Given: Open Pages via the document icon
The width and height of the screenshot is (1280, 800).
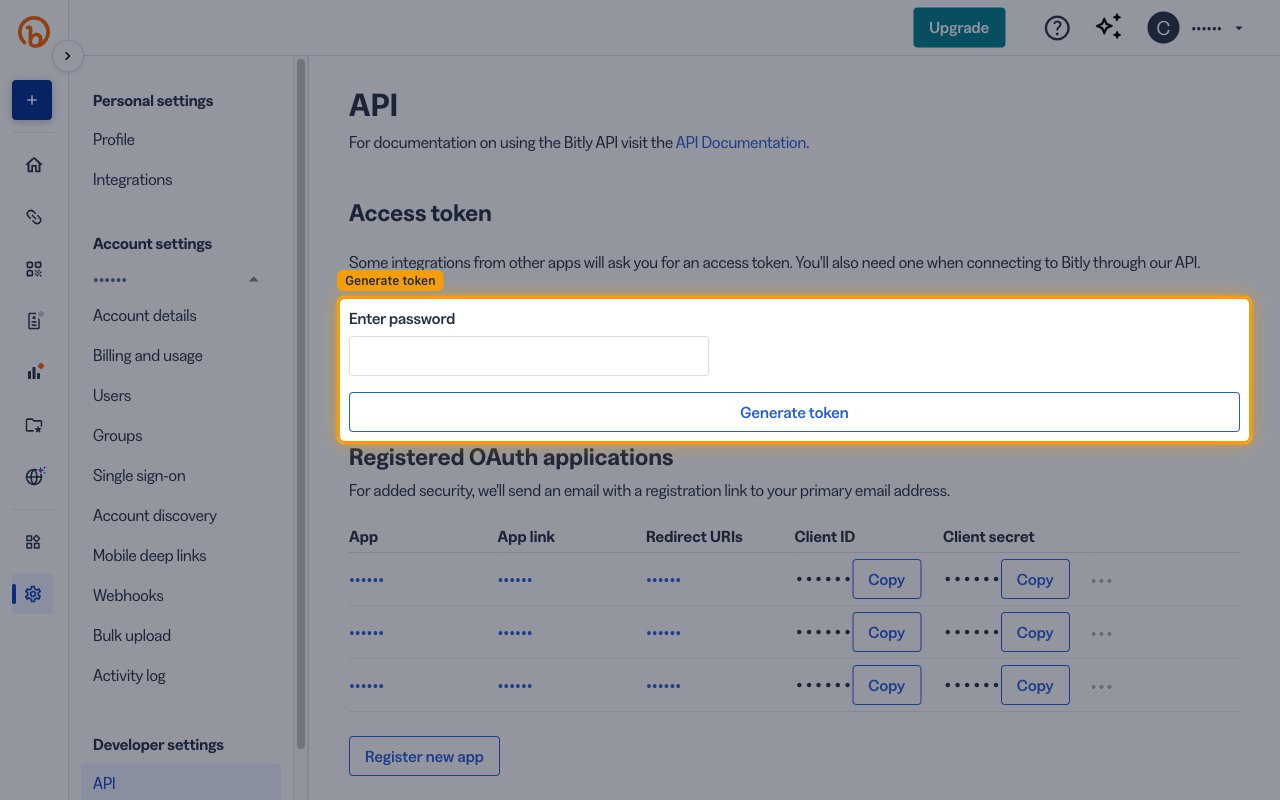Looking at the screenshot, I should point(34,321).
